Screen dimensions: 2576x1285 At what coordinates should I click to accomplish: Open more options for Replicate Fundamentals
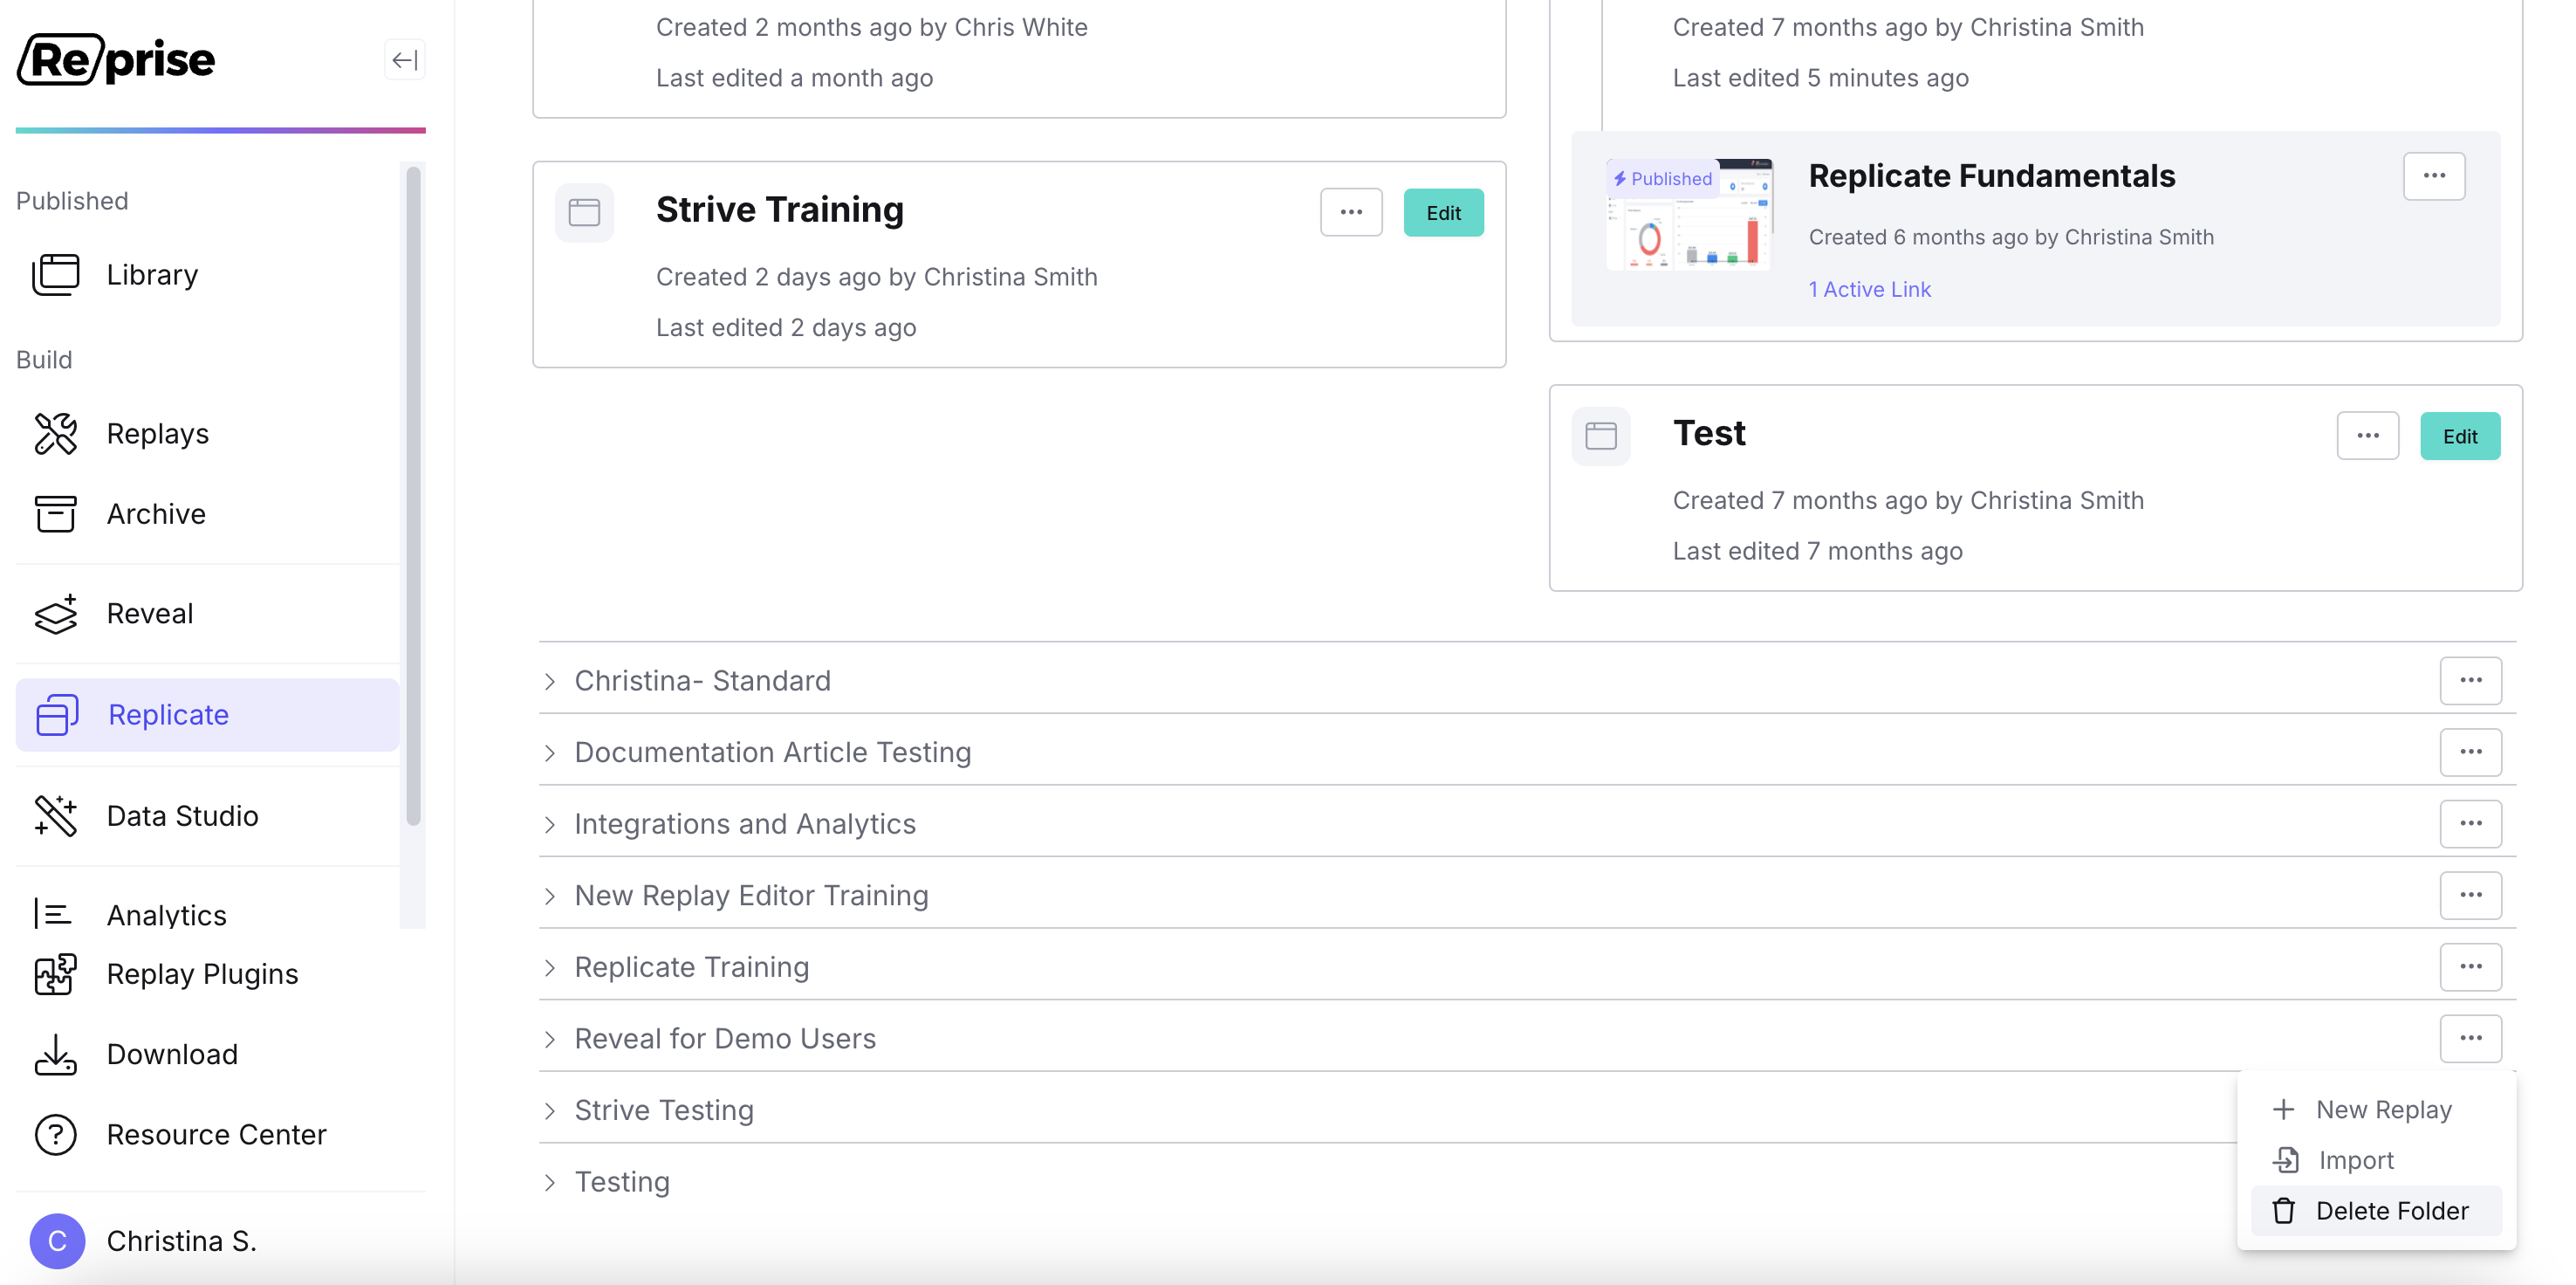pos(2434,176)
